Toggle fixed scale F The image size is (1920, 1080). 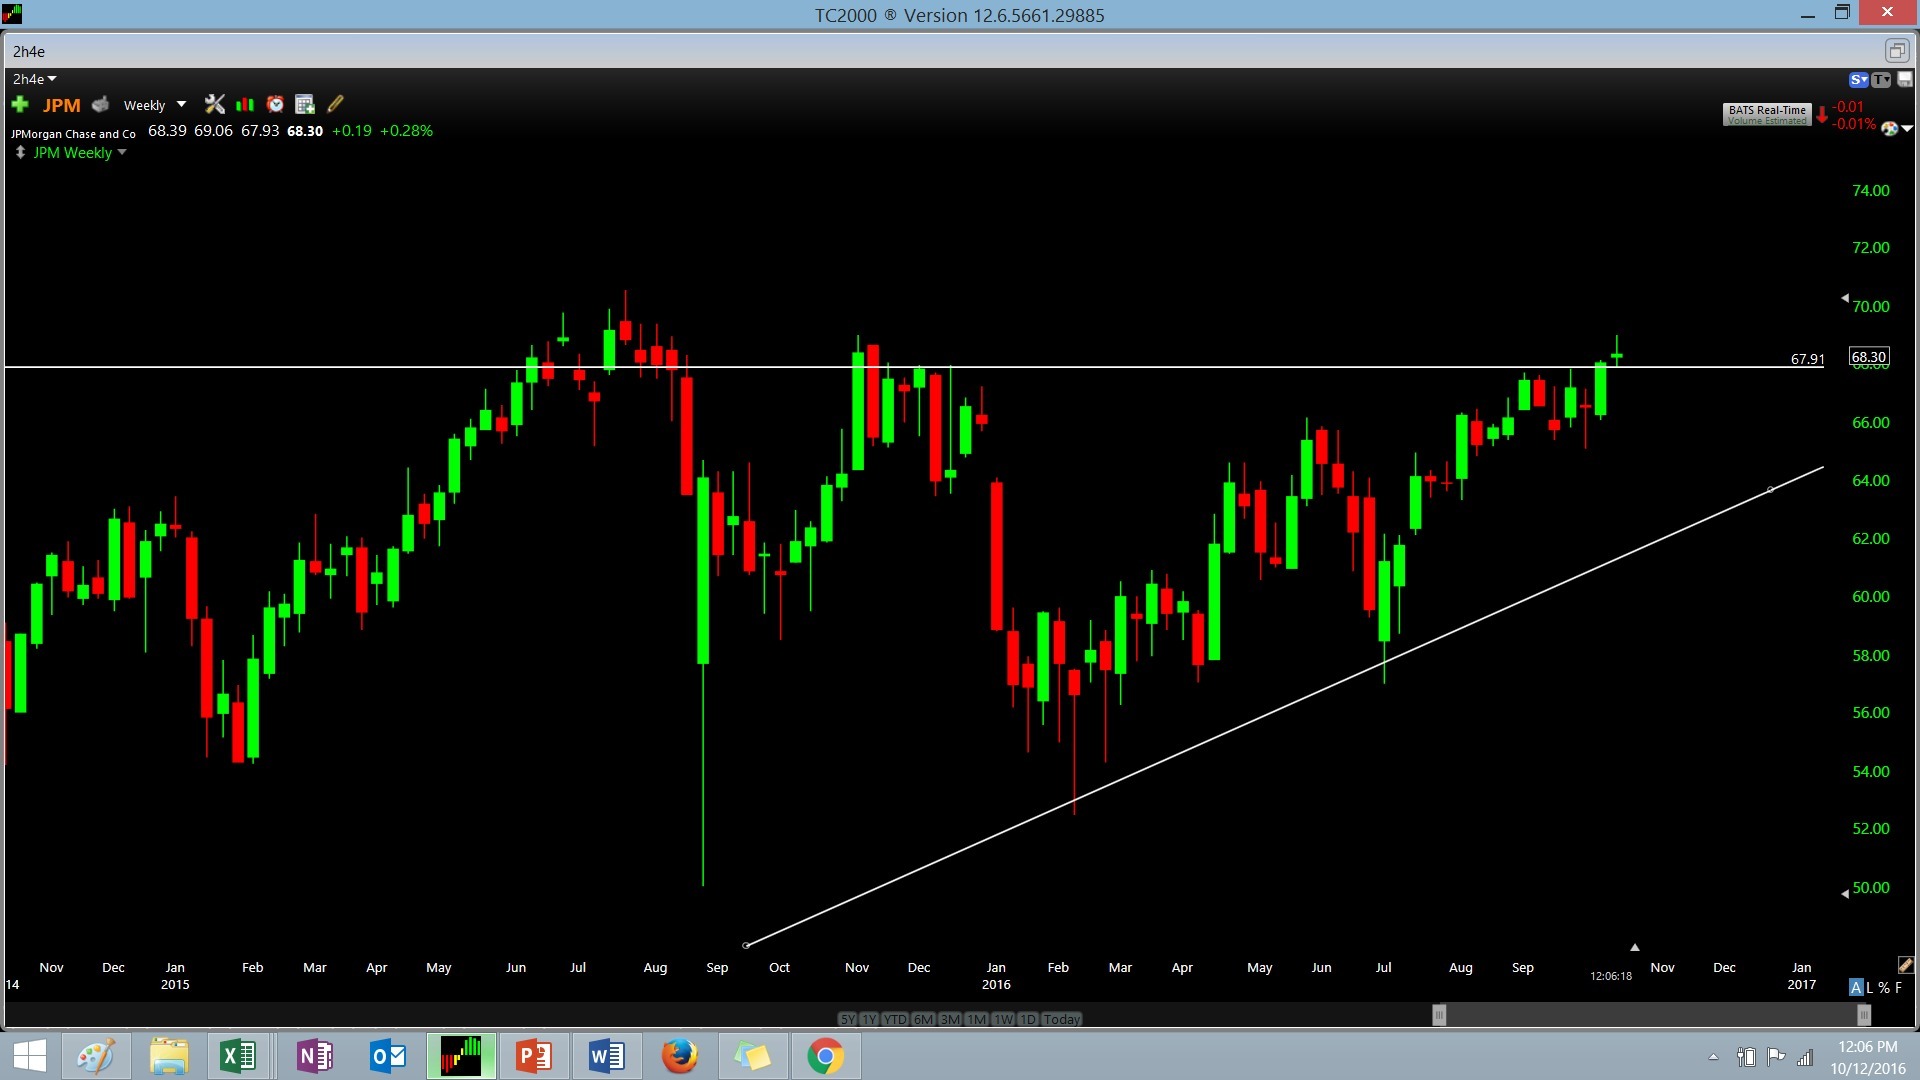coord(1898,987)
